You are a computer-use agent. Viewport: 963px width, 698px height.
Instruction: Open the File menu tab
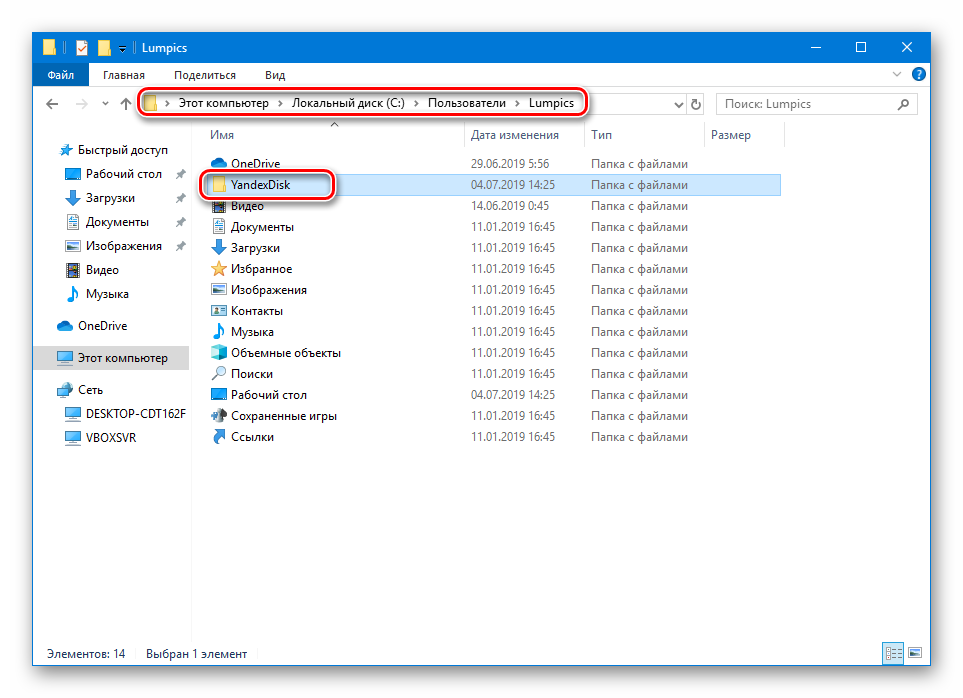(x=60, y=75)
